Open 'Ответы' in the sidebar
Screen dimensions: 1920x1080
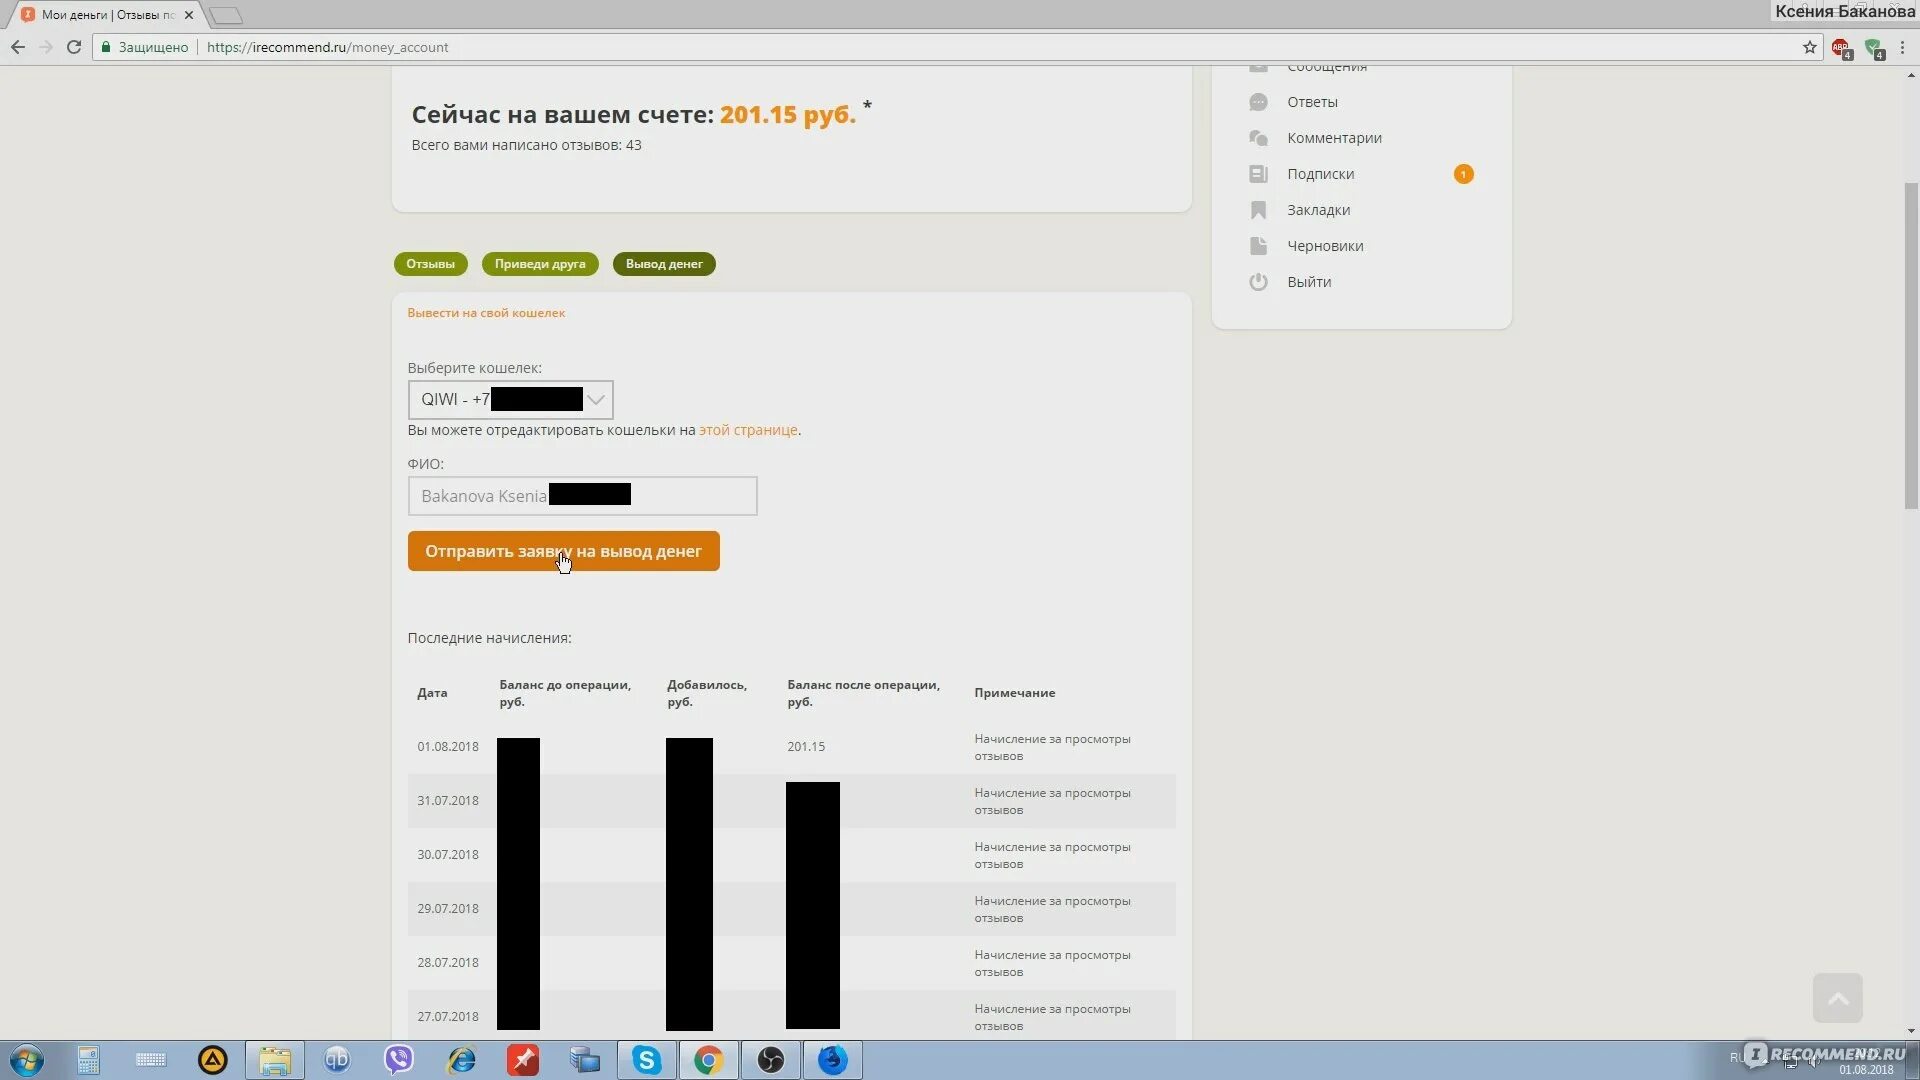(1312, 102)
